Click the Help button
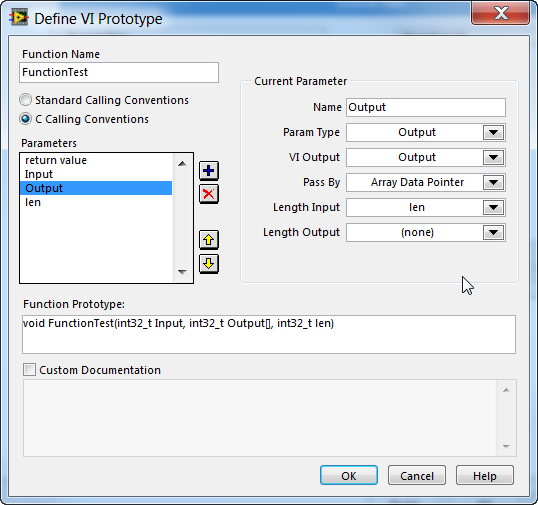Screen dimensions: 538x505 click(x=485, y=475)
